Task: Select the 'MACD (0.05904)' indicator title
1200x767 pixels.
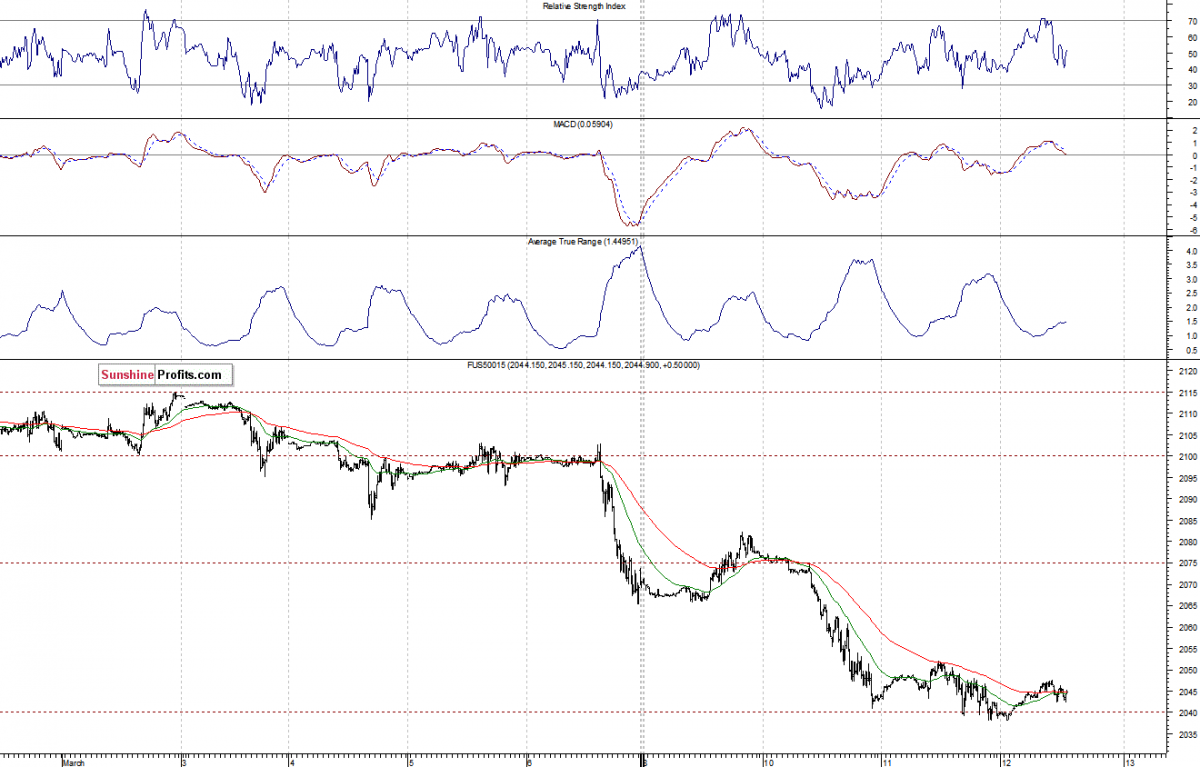Action: pos(585,124)
